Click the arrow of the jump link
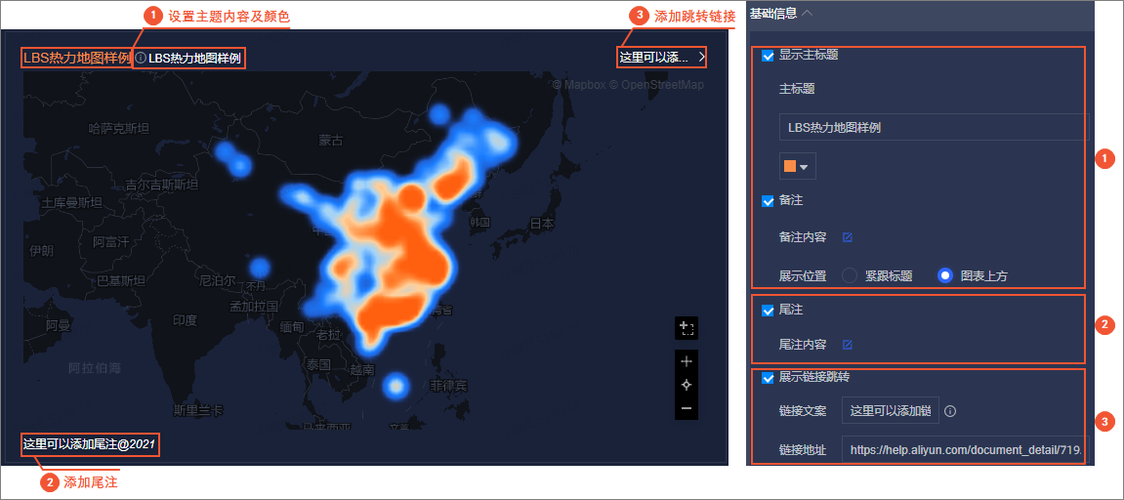Screen dimensions: 1124x500 pos(701,57)
